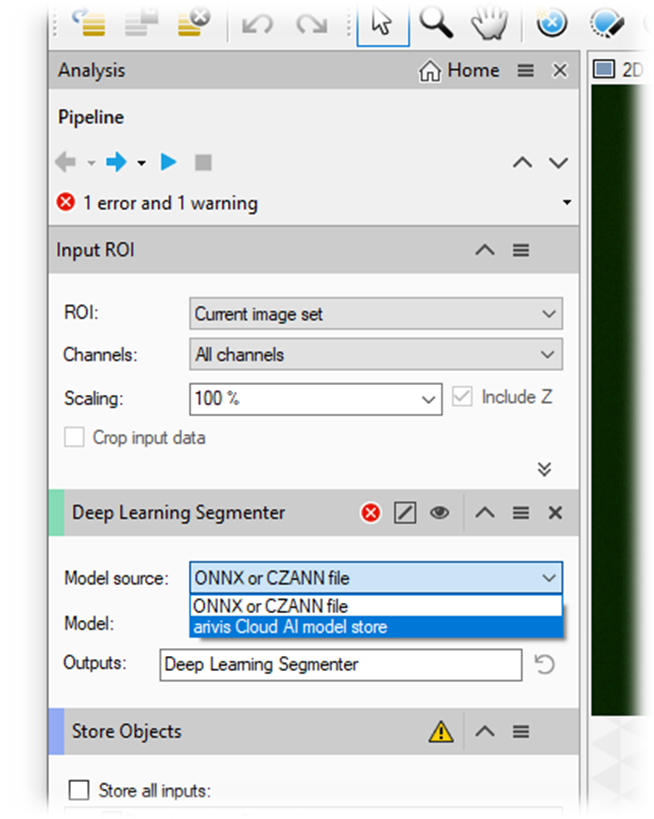The width and height of the screenshot is (654, 819).
Task: Select the hand pan tool
Action: [x=489, y=23]
